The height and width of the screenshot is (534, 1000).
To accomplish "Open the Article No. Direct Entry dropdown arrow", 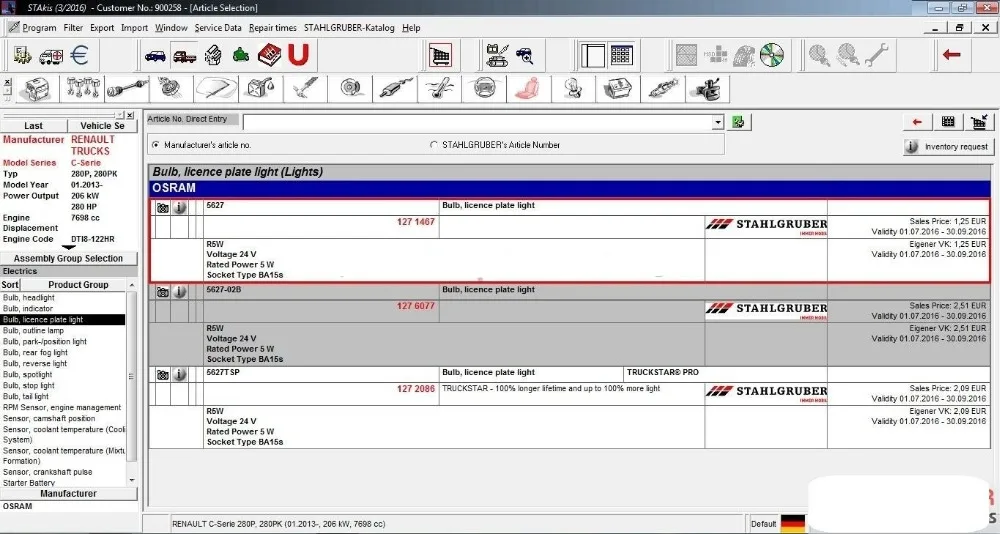I will (718, 122).
